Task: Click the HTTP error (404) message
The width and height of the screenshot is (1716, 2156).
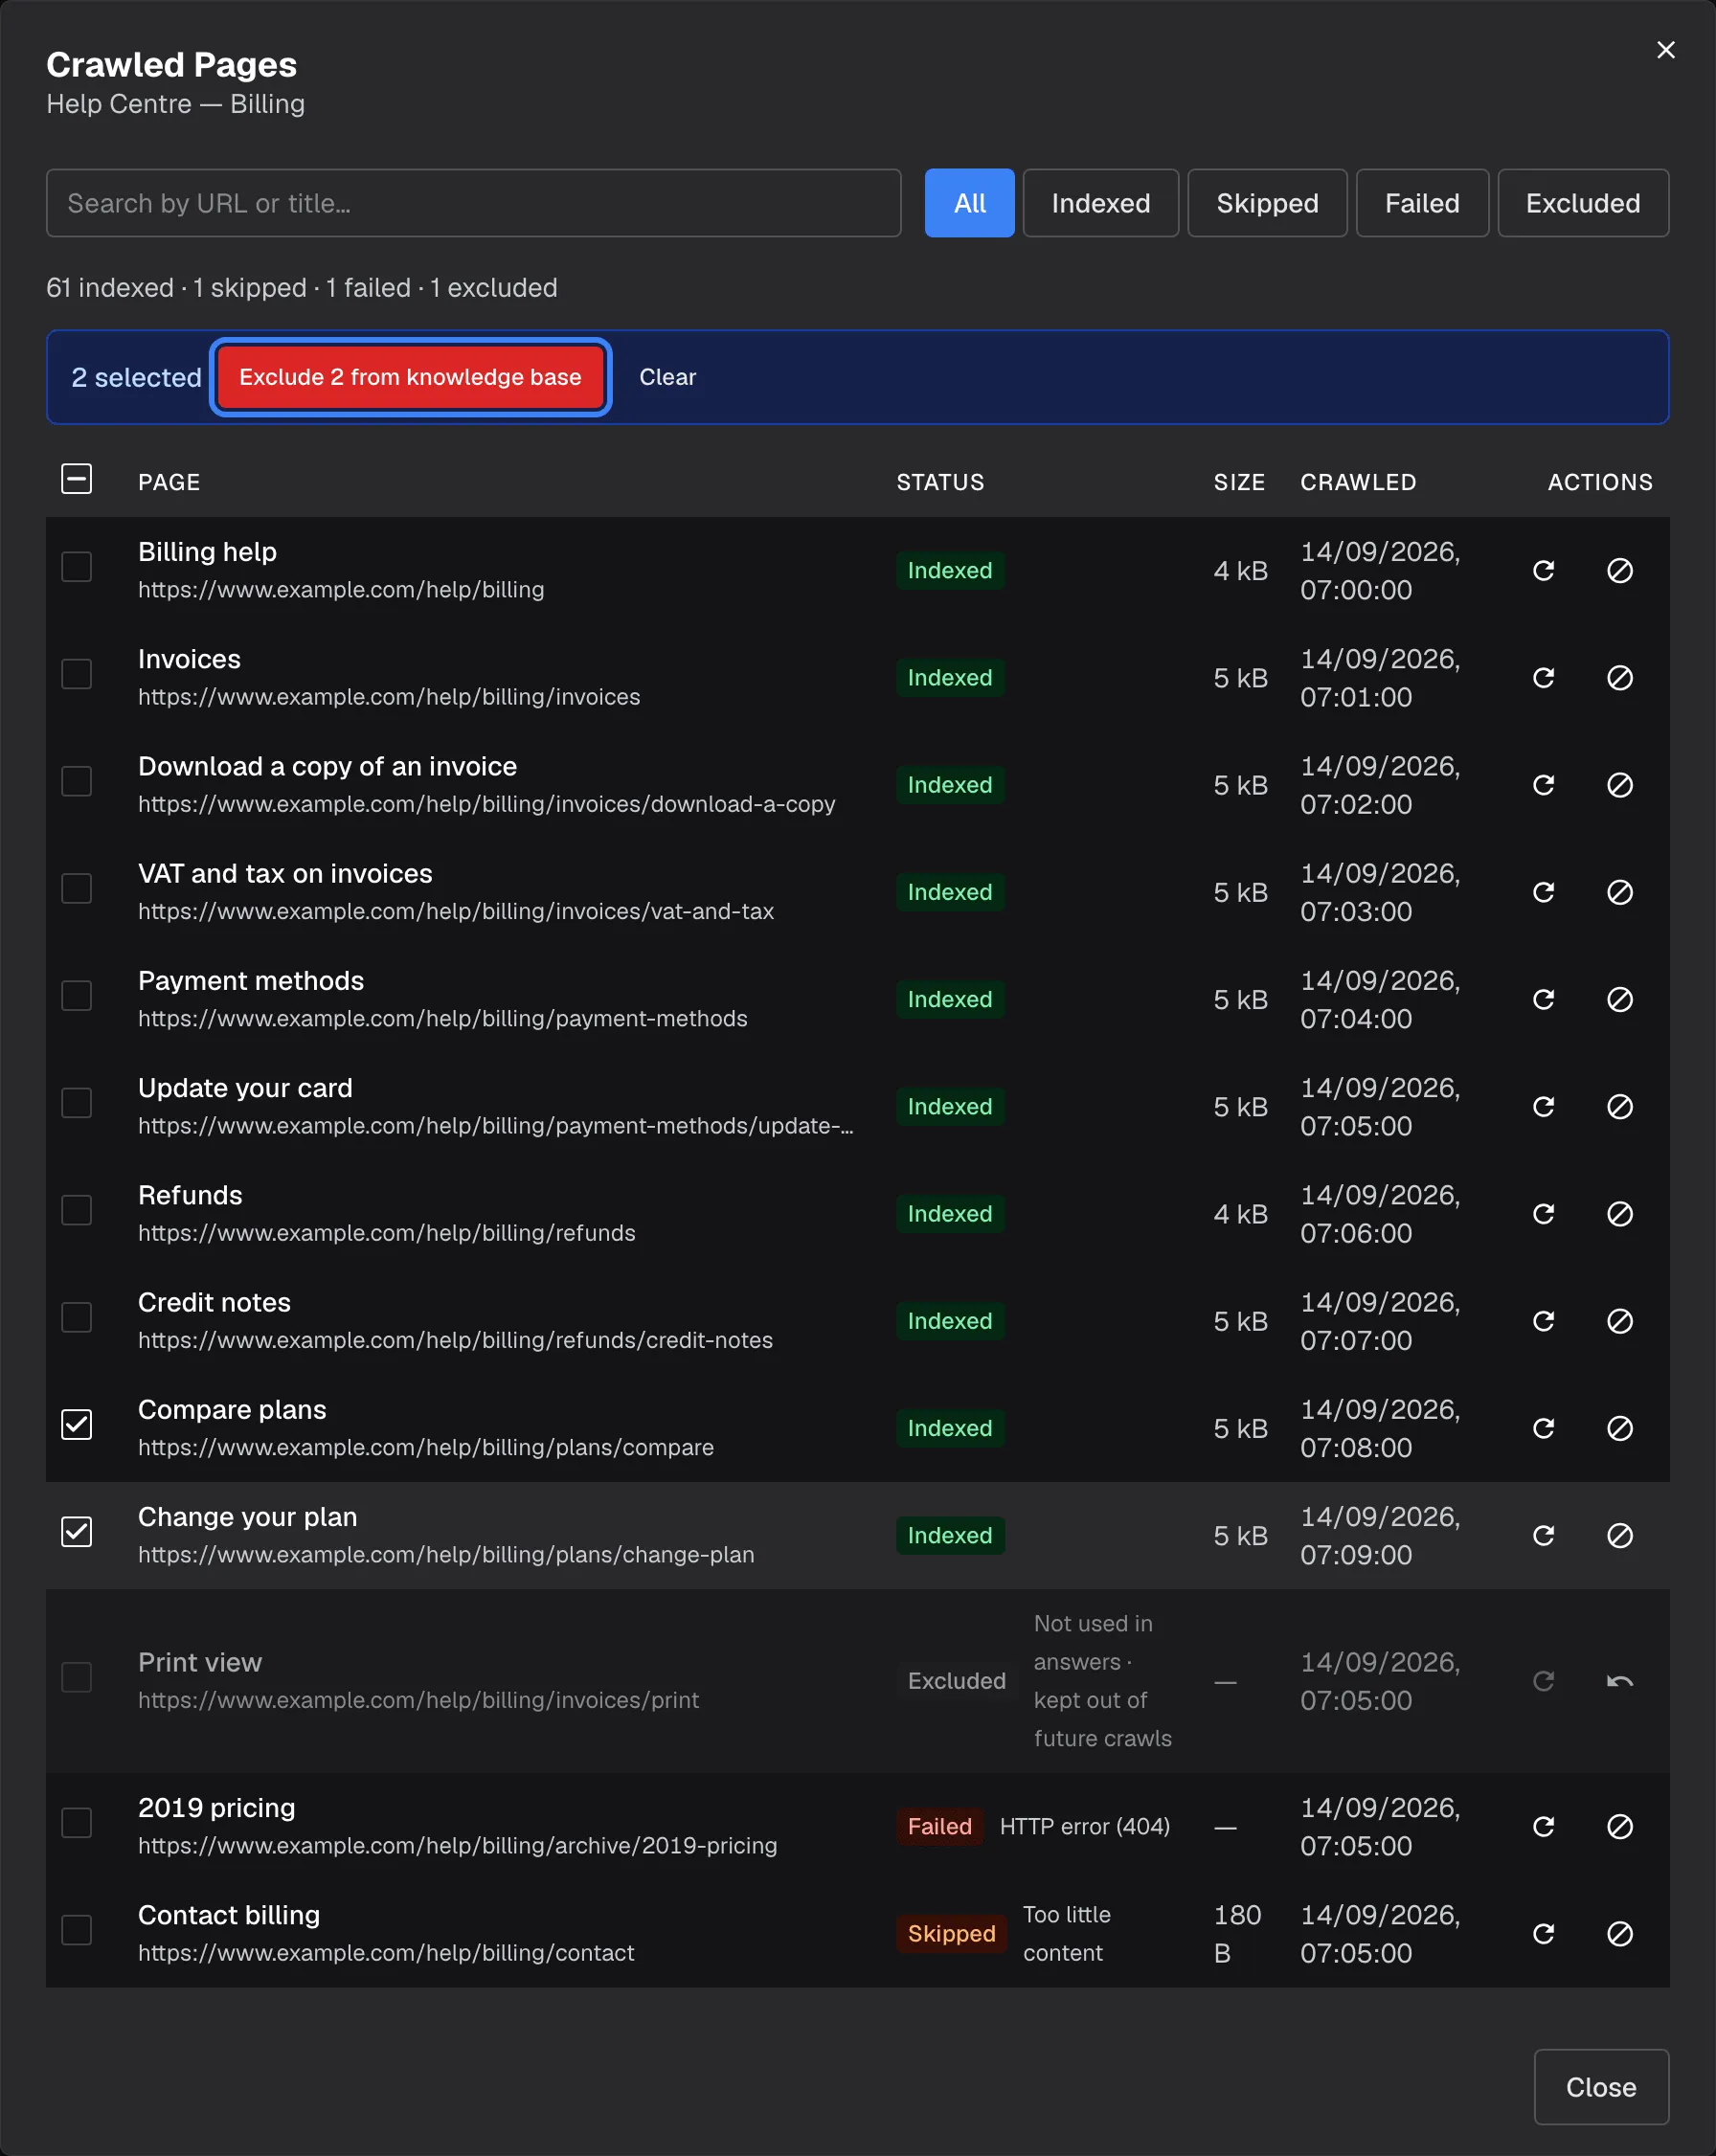Action: point(1084,1826)
